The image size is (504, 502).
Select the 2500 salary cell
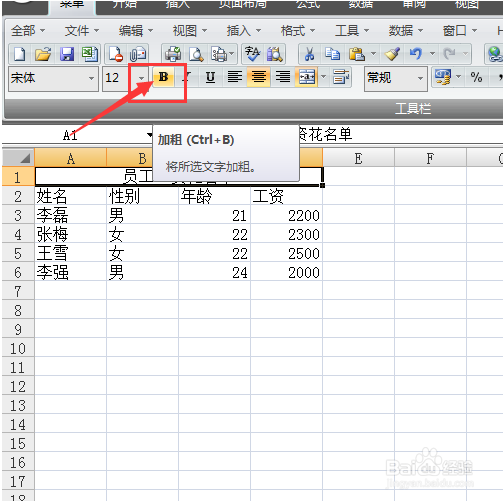[287, 253]
